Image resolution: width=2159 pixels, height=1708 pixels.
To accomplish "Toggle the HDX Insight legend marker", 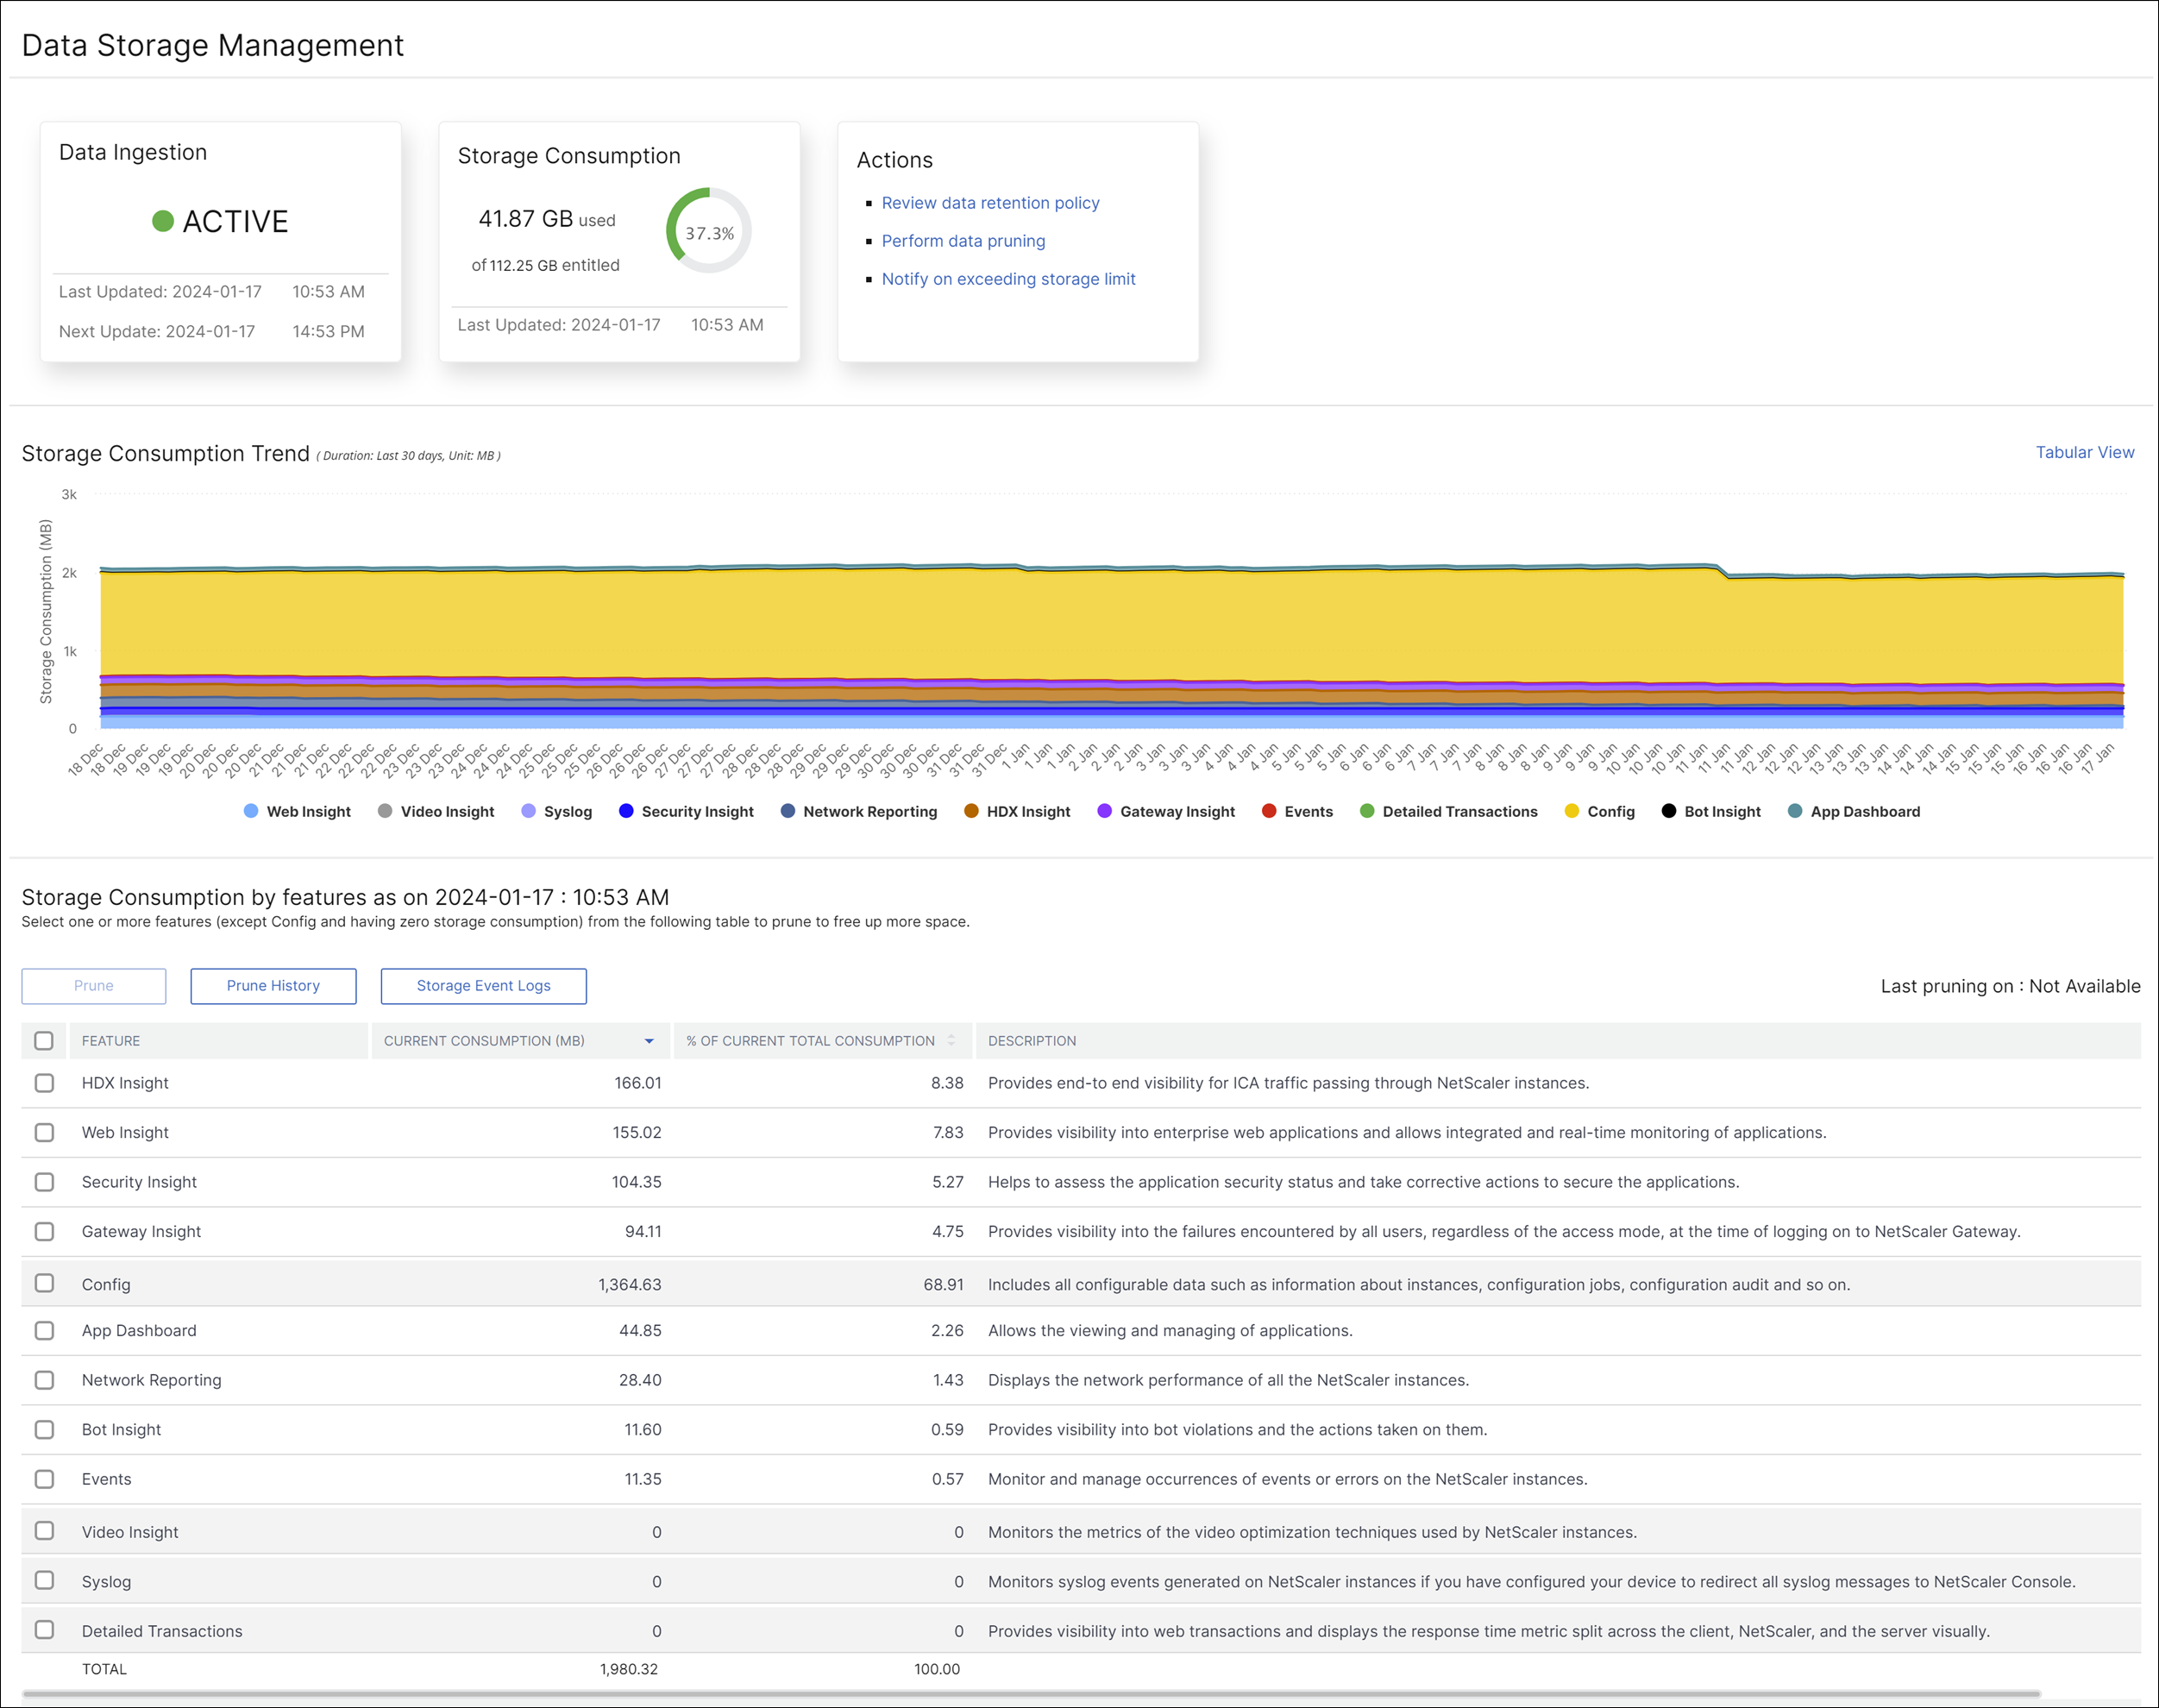I will (x=971, y=811).
